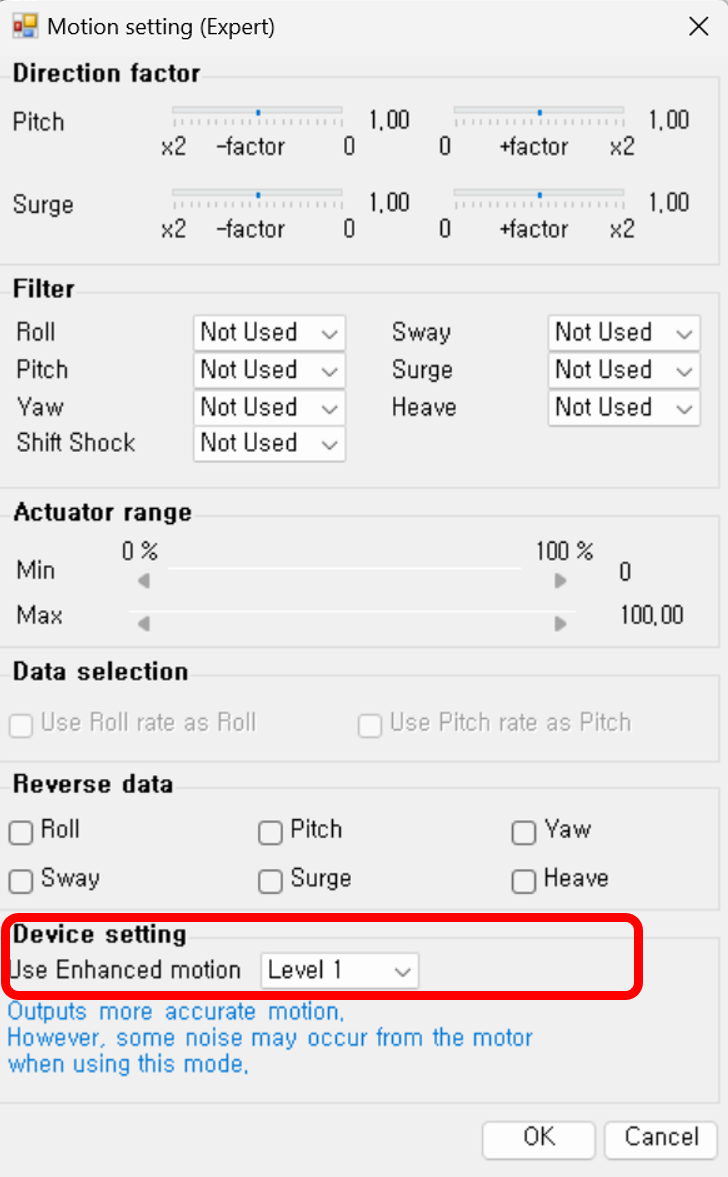Enable the Roll reverse data checkbox
The width and height of the screenshot is (728, 1177).
click(x=21, y=832)
